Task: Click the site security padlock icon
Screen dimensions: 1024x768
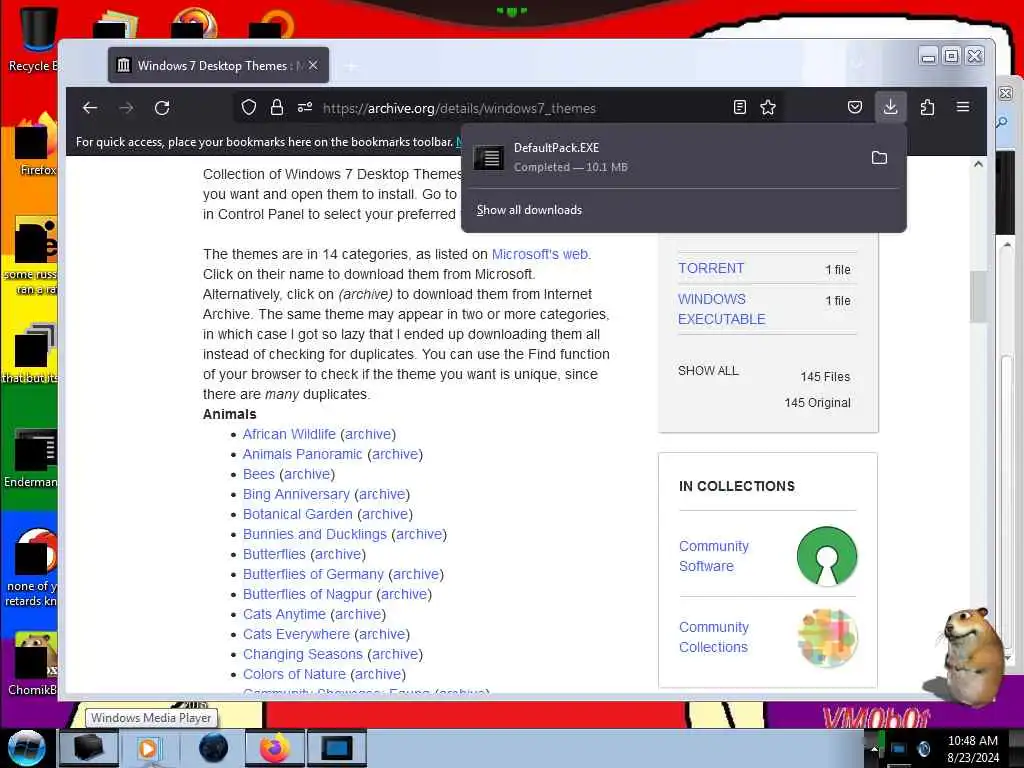Action: coord(277,108)
